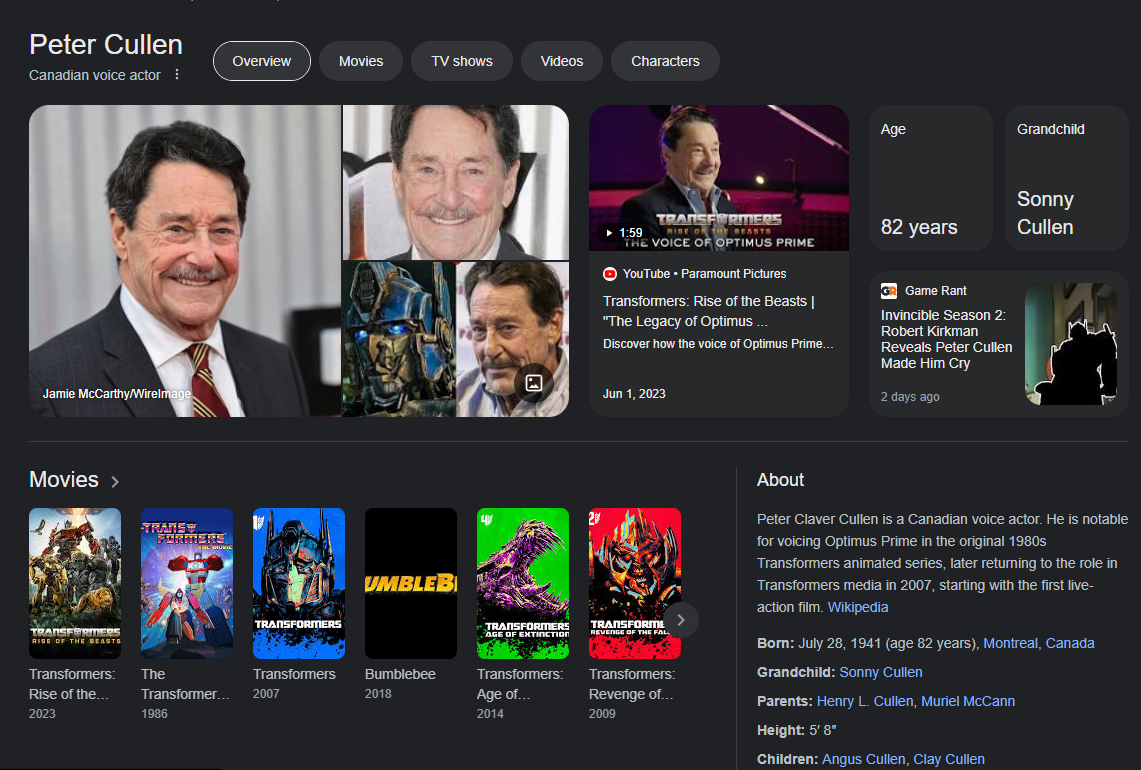Open the Invincible Season 2 Game Rant article

(x=946, y=339)
